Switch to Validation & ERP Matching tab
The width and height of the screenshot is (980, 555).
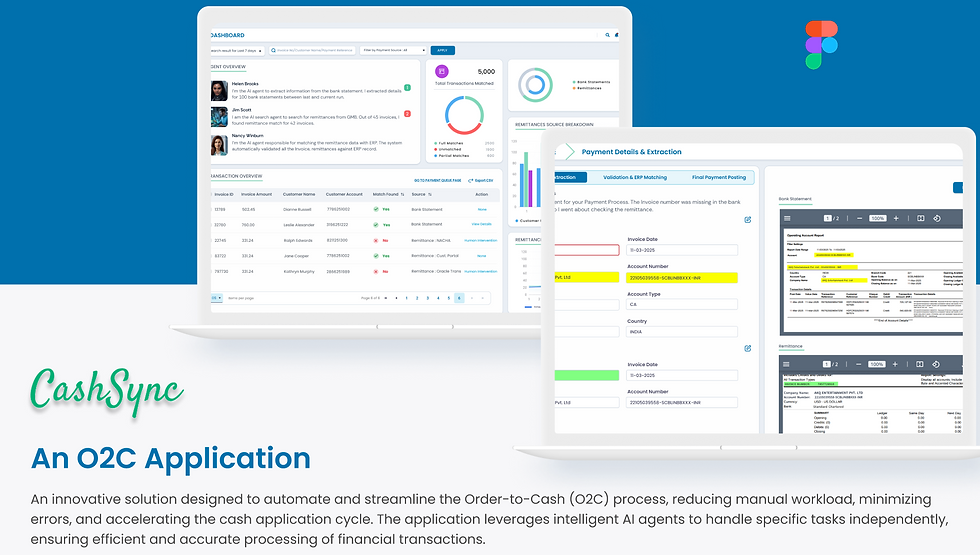pyautogui.click(x=635, y=178)
